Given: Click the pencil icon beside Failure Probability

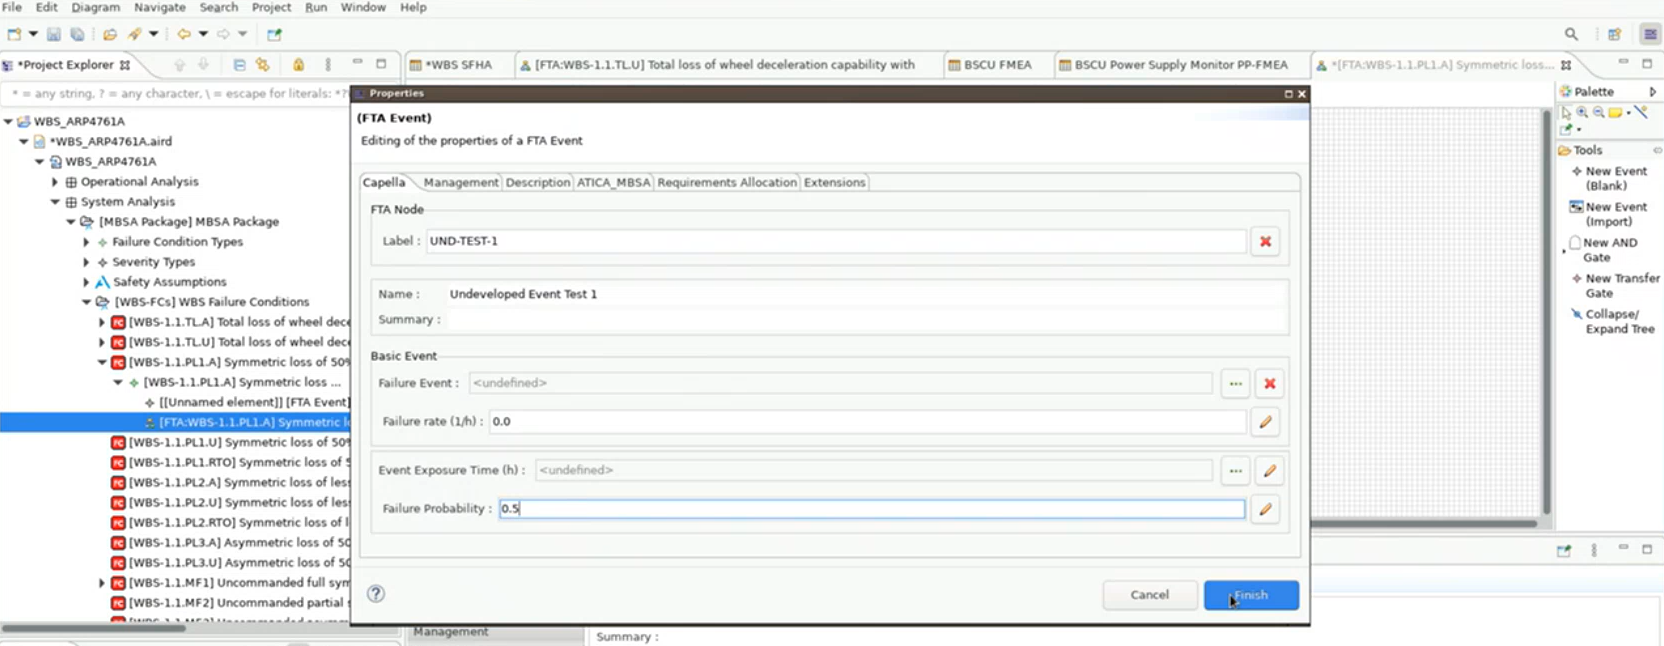Looking at the screenshot, I should [x=1266, y=509].
